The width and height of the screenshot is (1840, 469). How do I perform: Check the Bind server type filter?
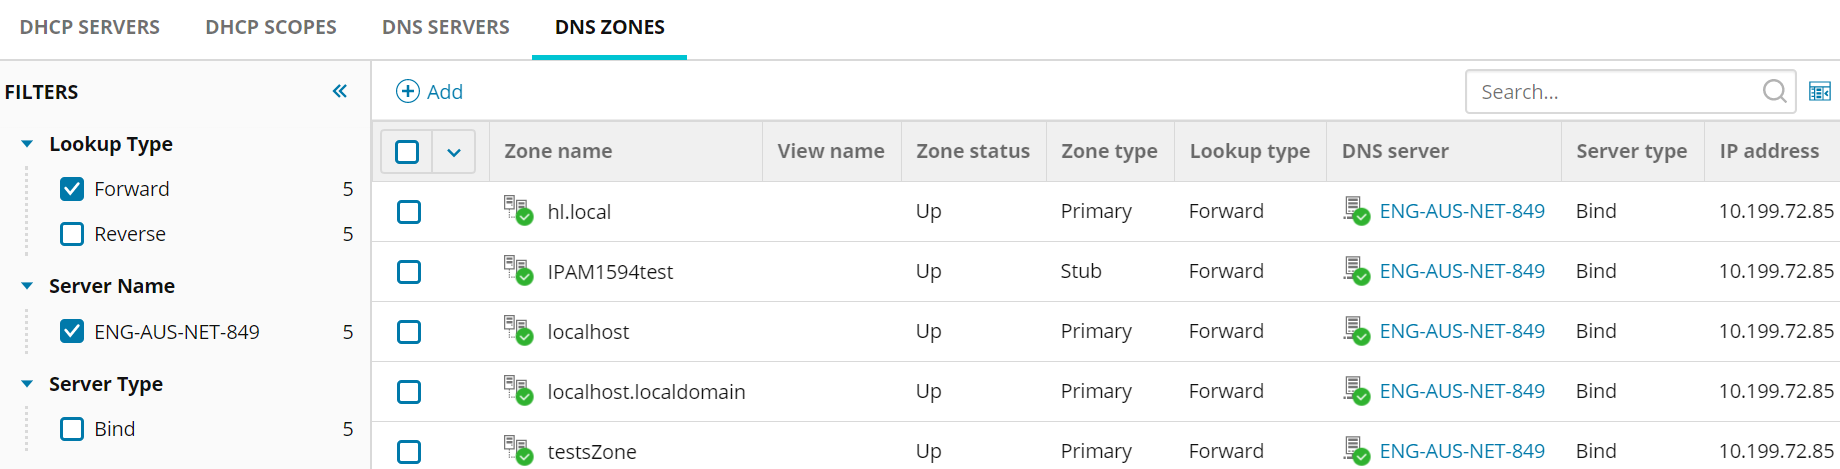coord(72,429)
